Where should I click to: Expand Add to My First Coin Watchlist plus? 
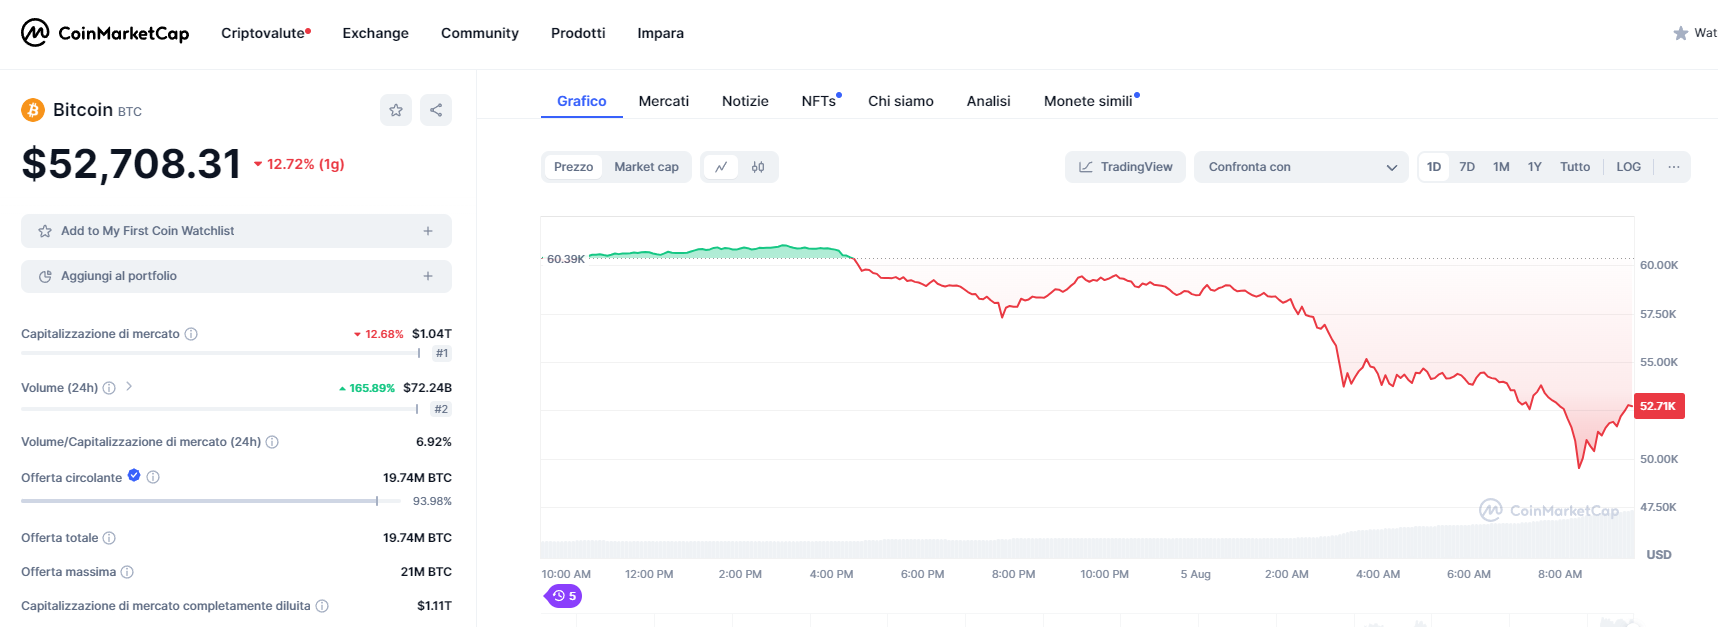click(x=428, y=231)
